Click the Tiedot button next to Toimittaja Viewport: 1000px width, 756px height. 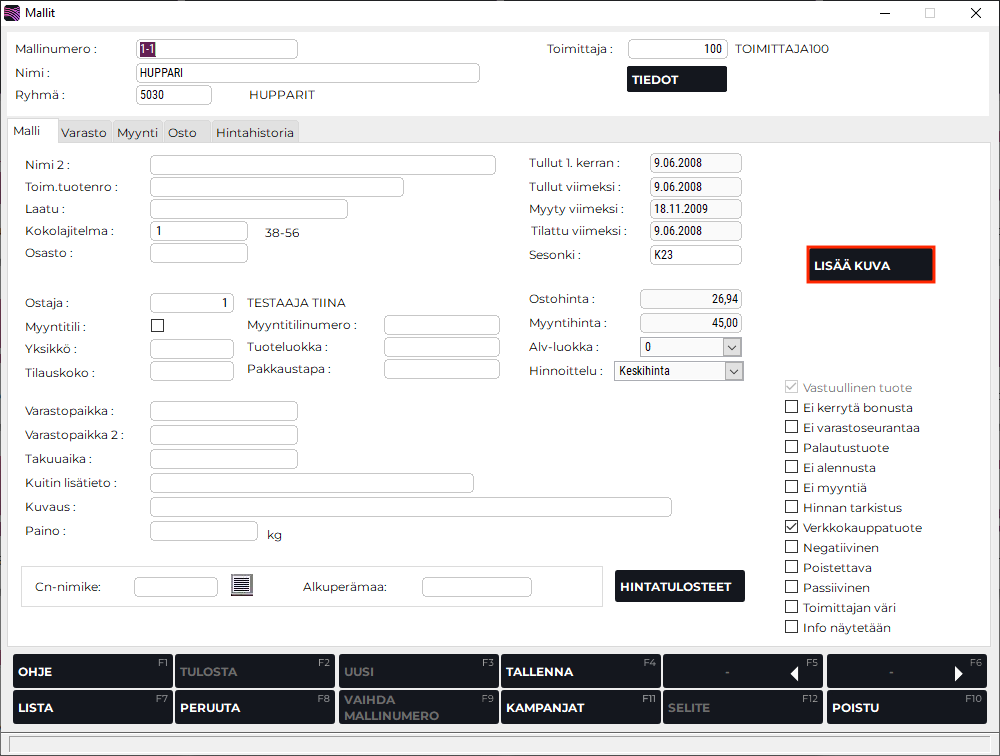677,80
